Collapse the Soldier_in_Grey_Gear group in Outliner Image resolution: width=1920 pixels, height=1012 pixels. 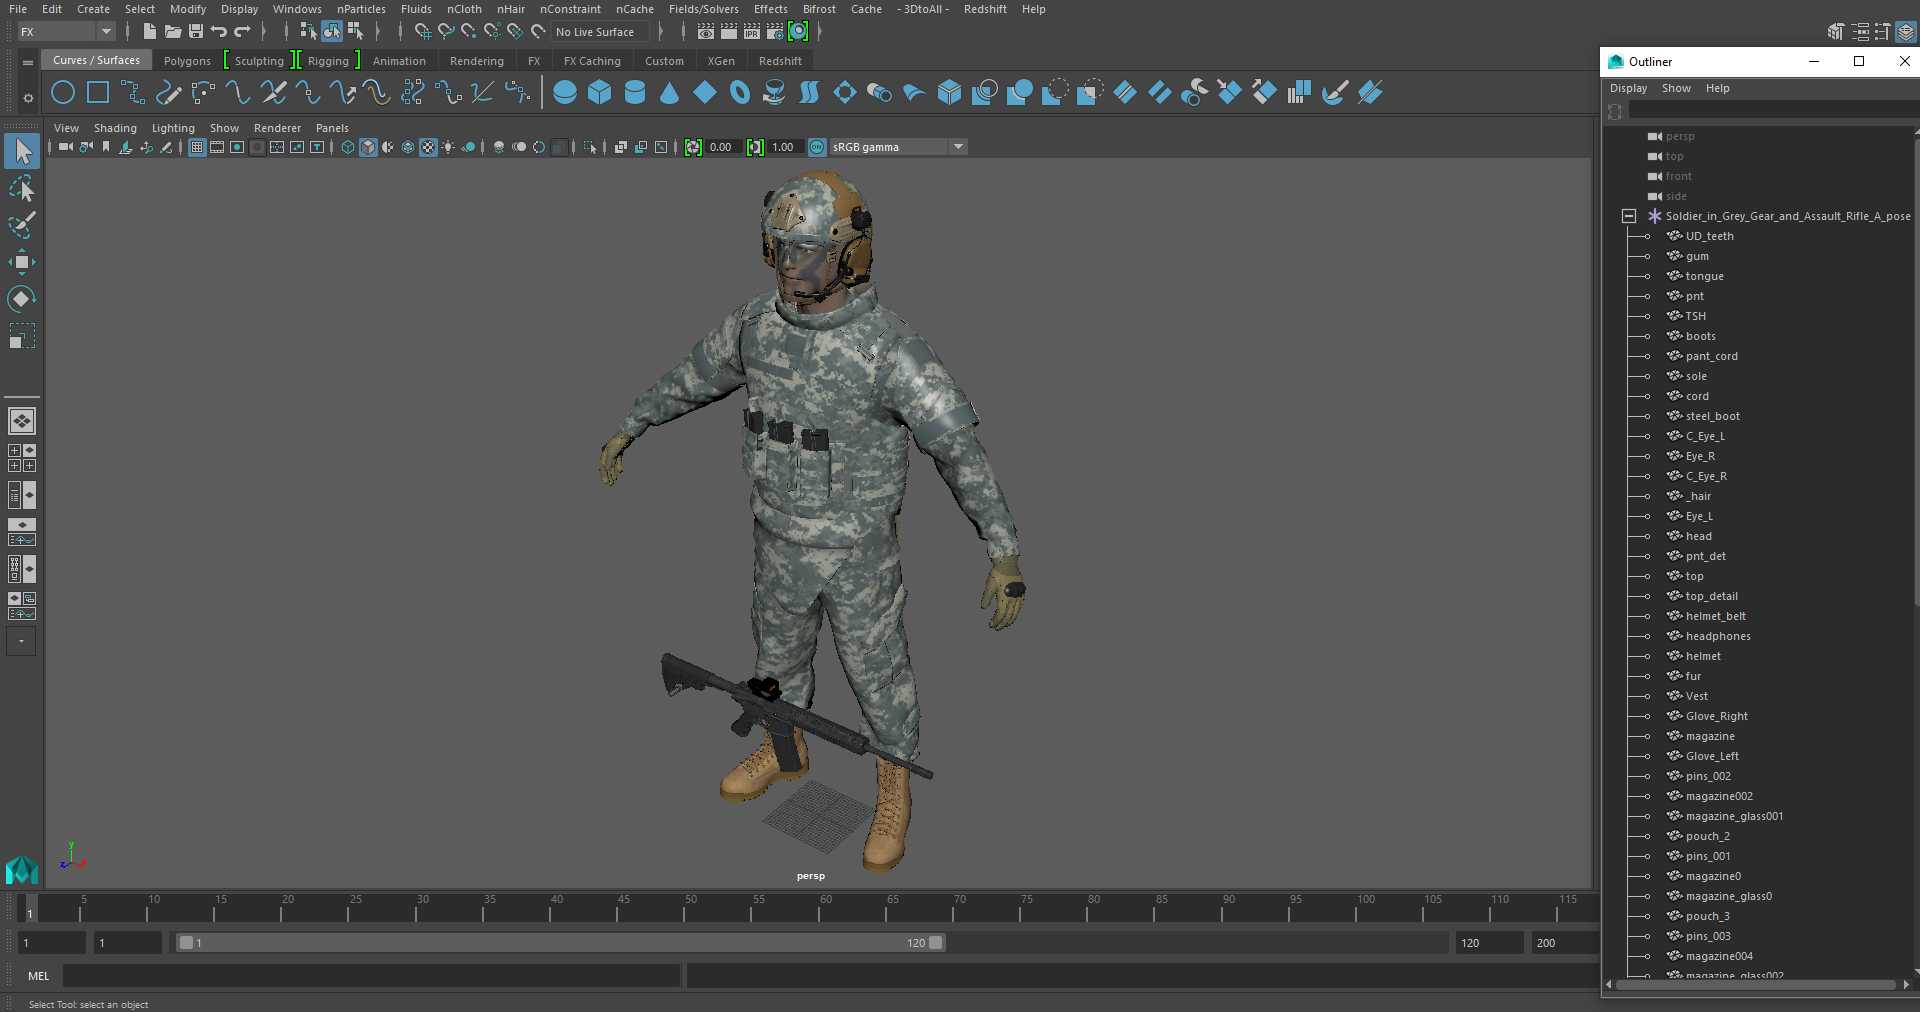point(1629,216)
